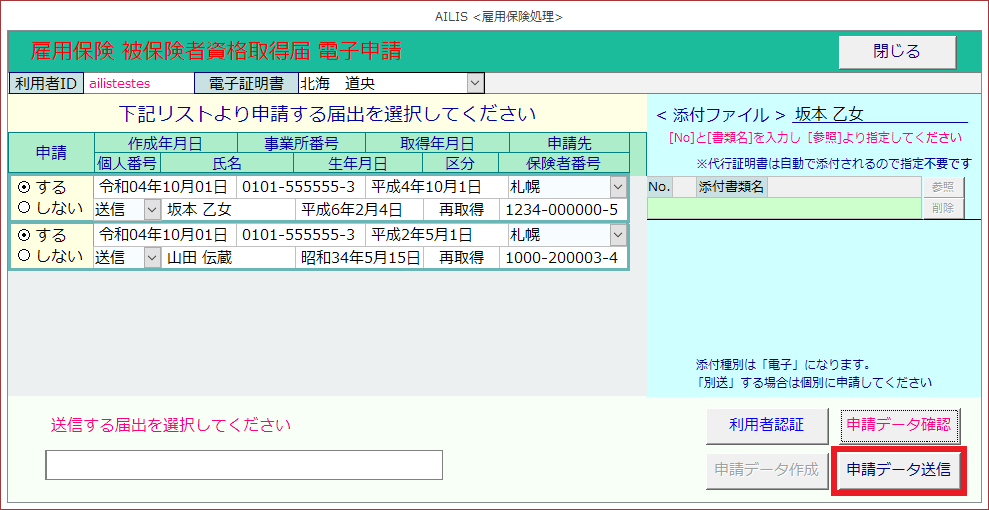
Task: Click the 利用者認証 button
Action: click(x=767, y=426)
